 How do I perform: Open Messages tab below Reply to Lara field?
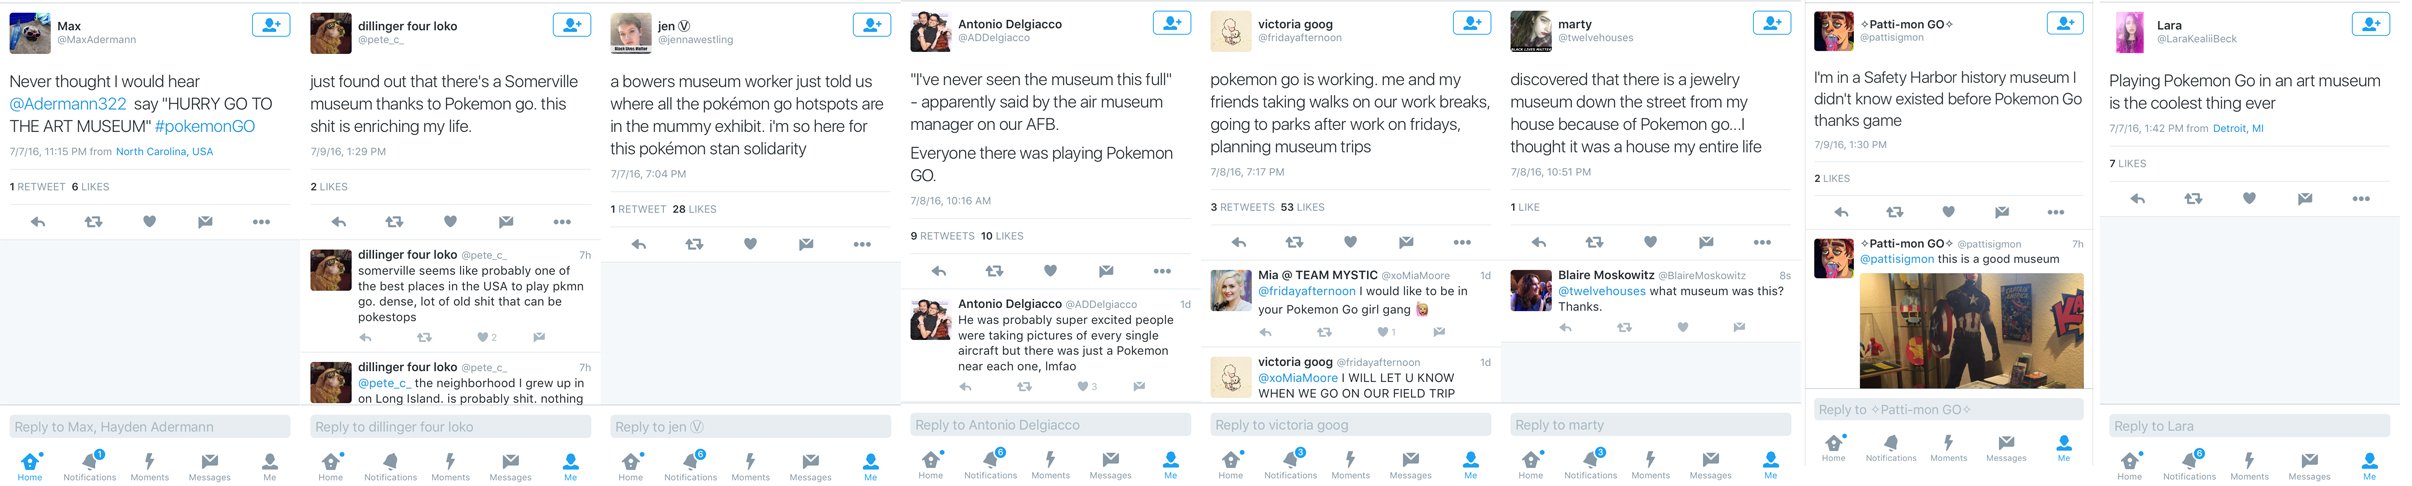pyautogui.click(x=2309, y=465)
